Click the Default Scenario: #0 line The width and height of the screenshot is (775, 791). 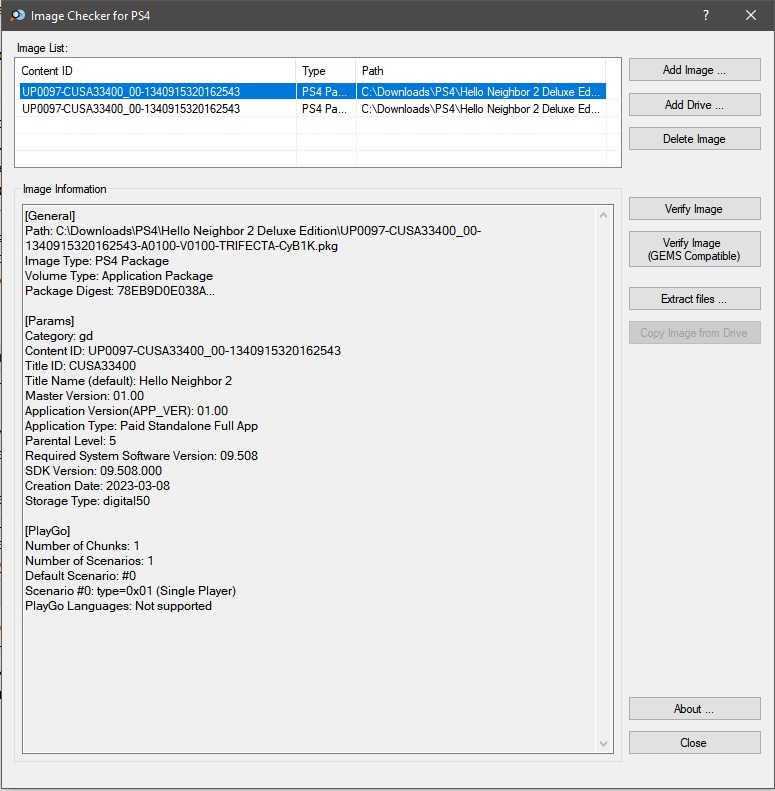point(80,576)
